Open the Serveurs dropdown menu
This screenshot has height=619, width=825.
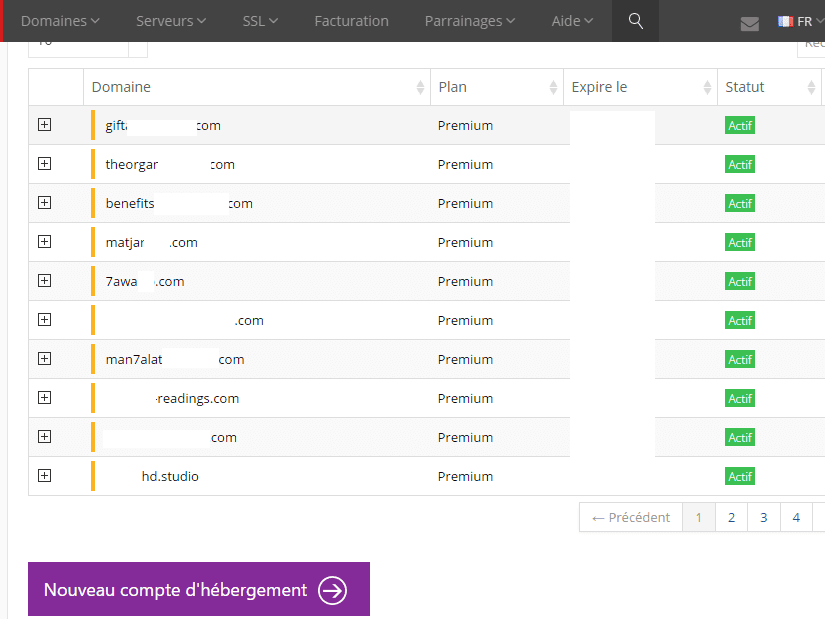(170, 20)
